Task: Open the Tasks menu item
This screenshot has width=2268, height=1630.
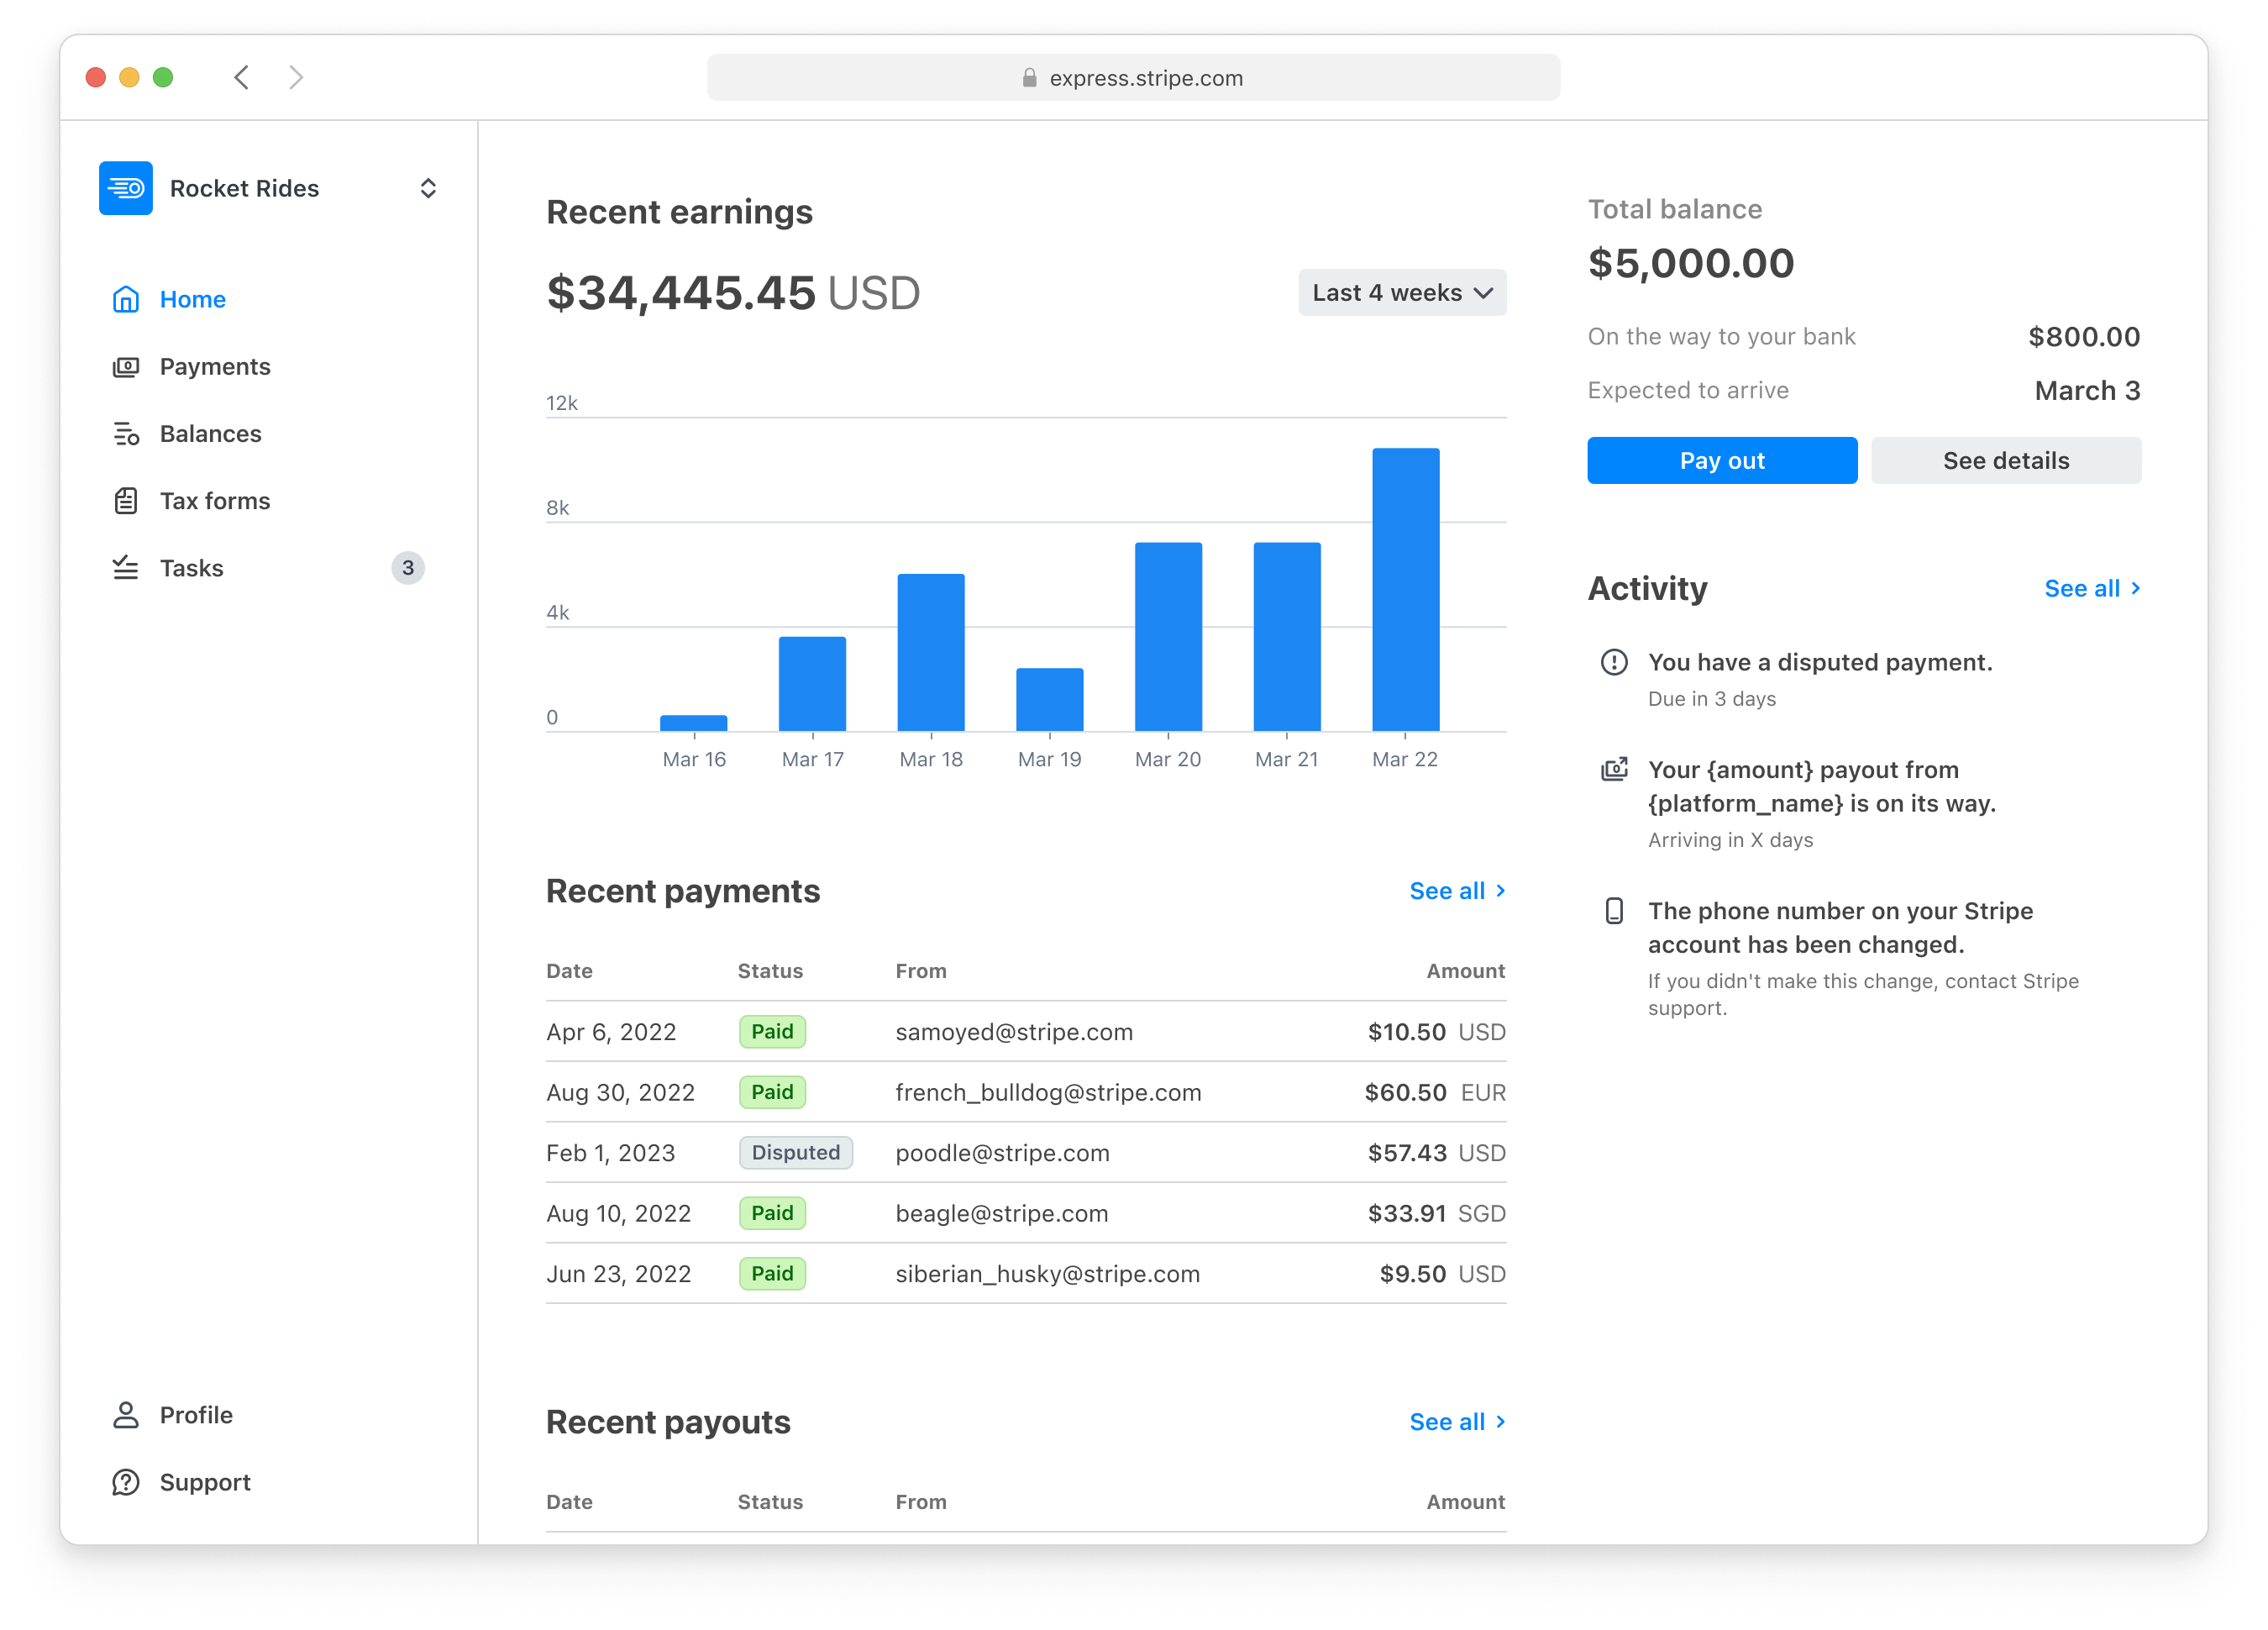Action: (x=192, y=568)
